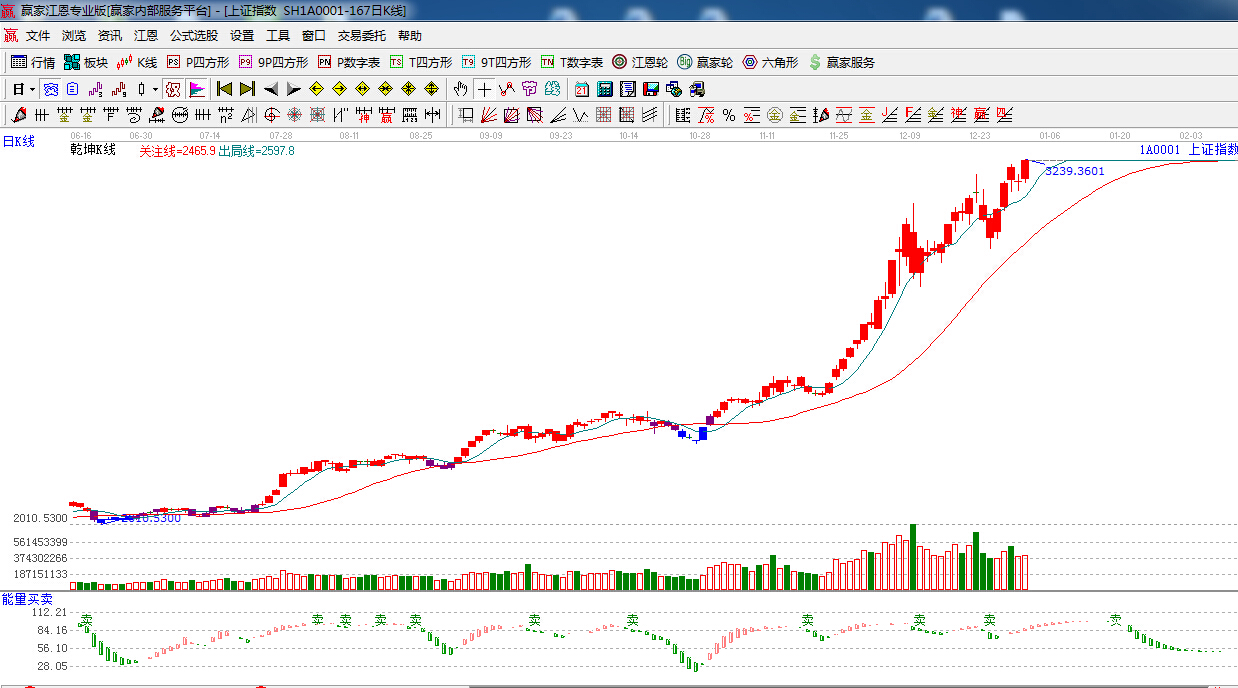Toggle the hand pan tool
Screen dimensions: 1238x688
(460, 89)
